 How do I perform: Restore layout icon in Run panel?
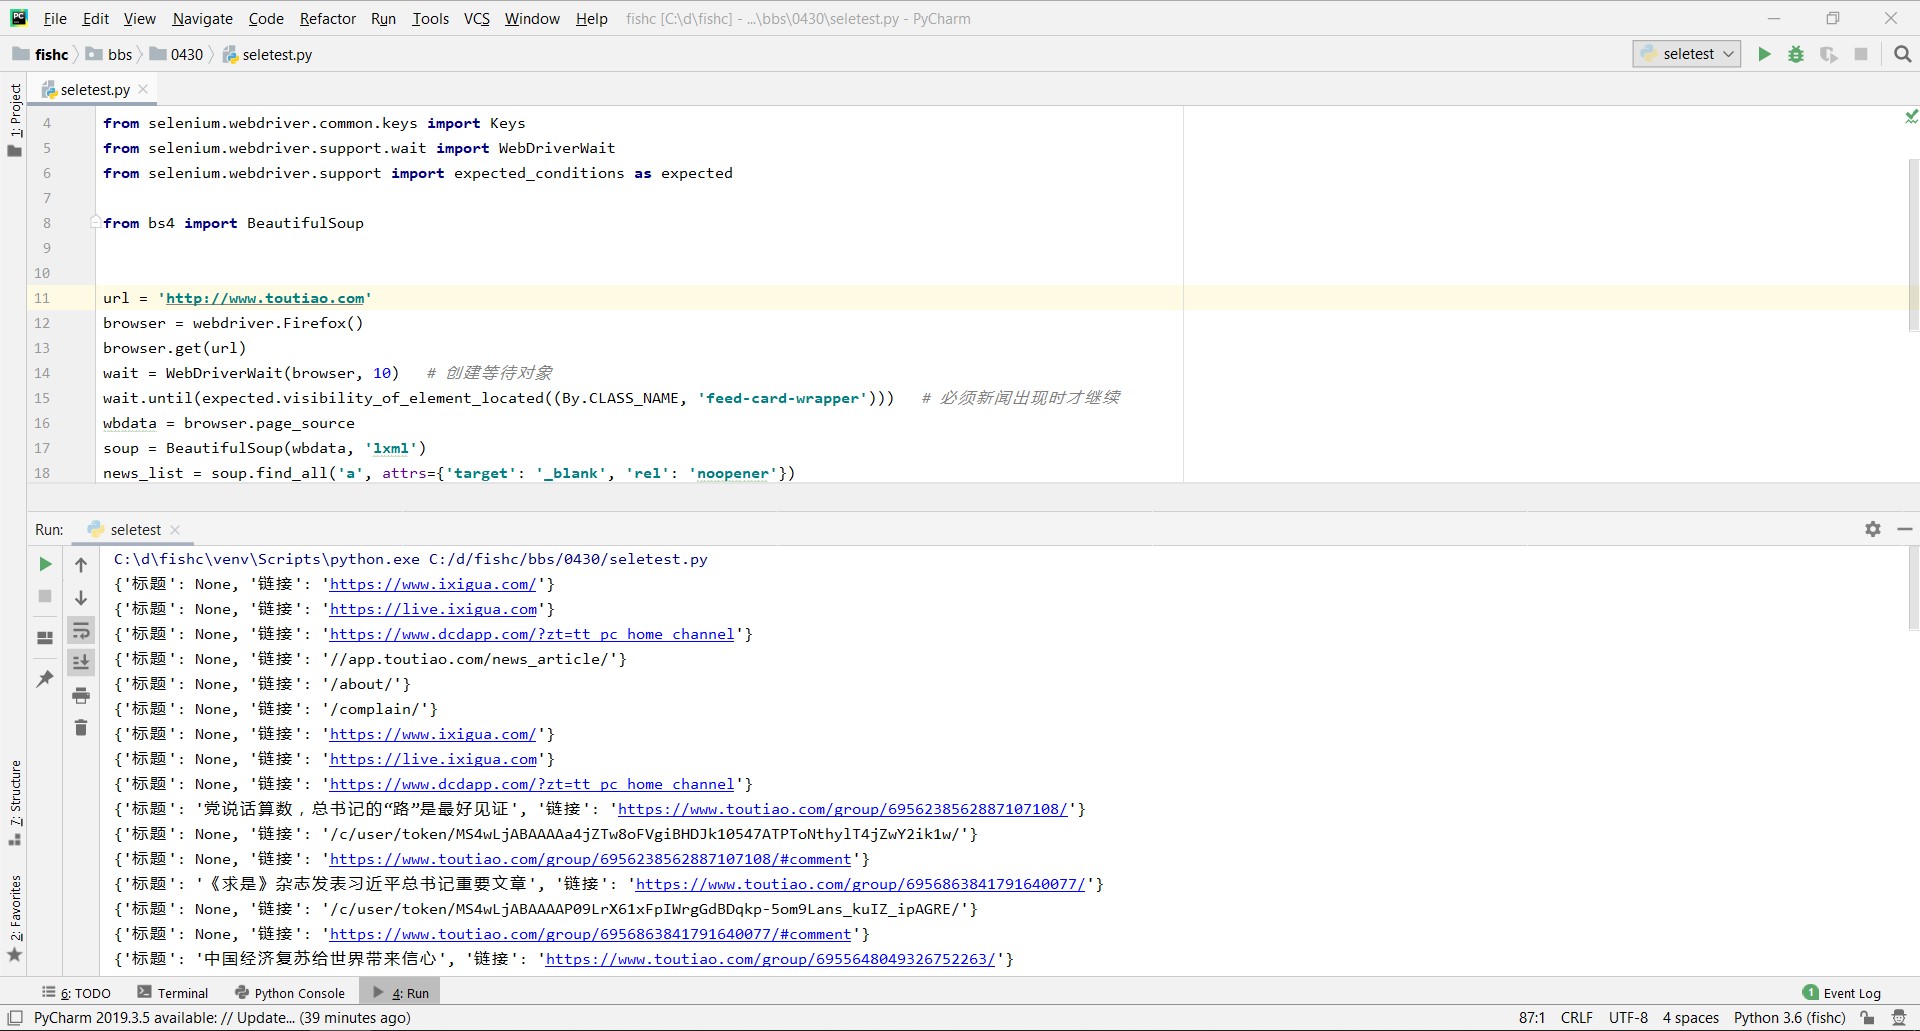tap(45, 637)
